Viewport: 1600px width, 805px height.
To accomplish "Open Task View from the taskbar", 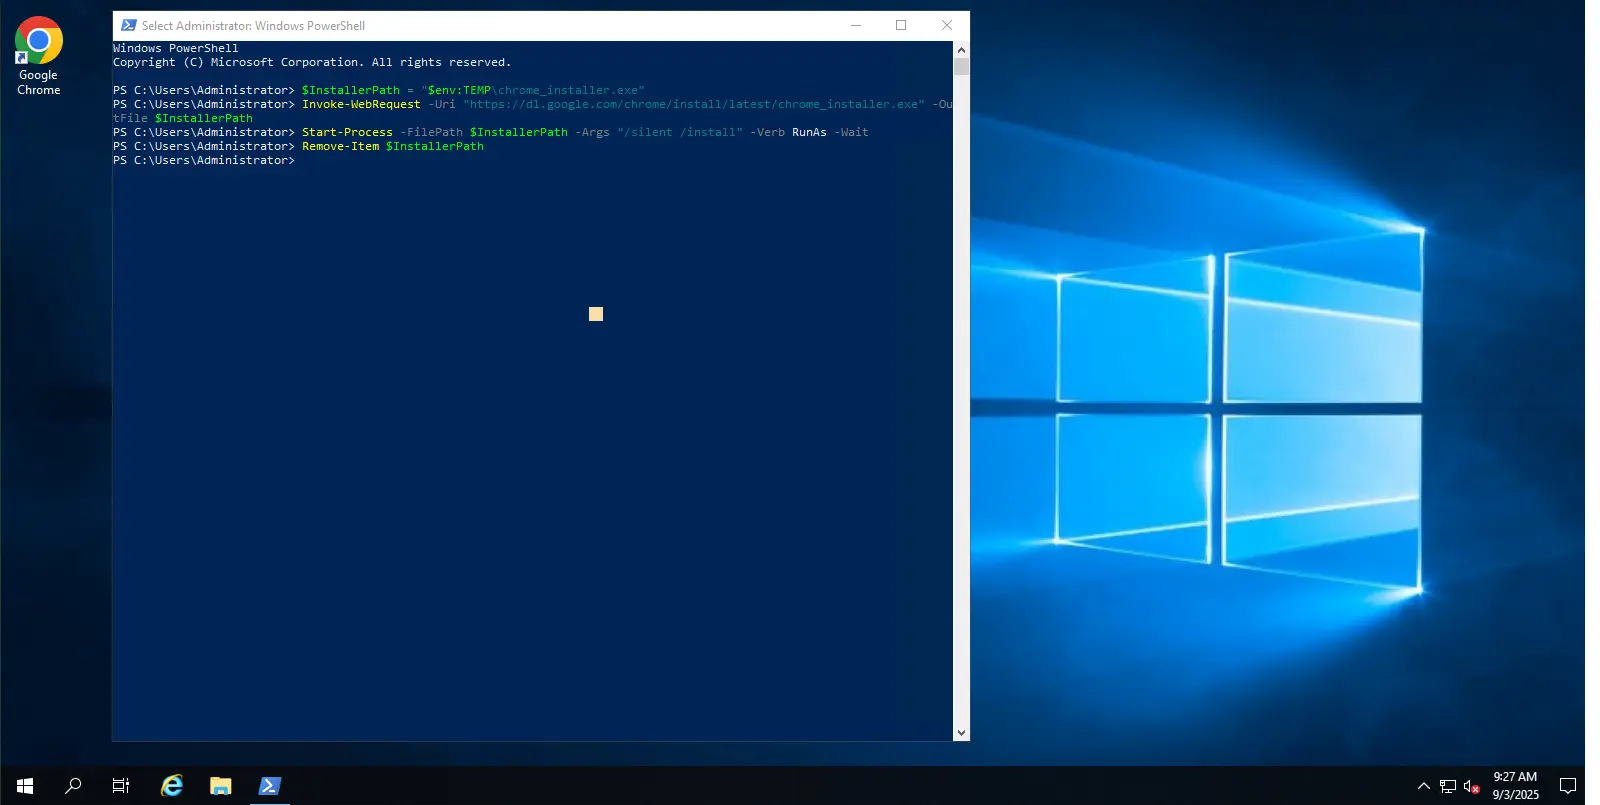I will point(121,786).
